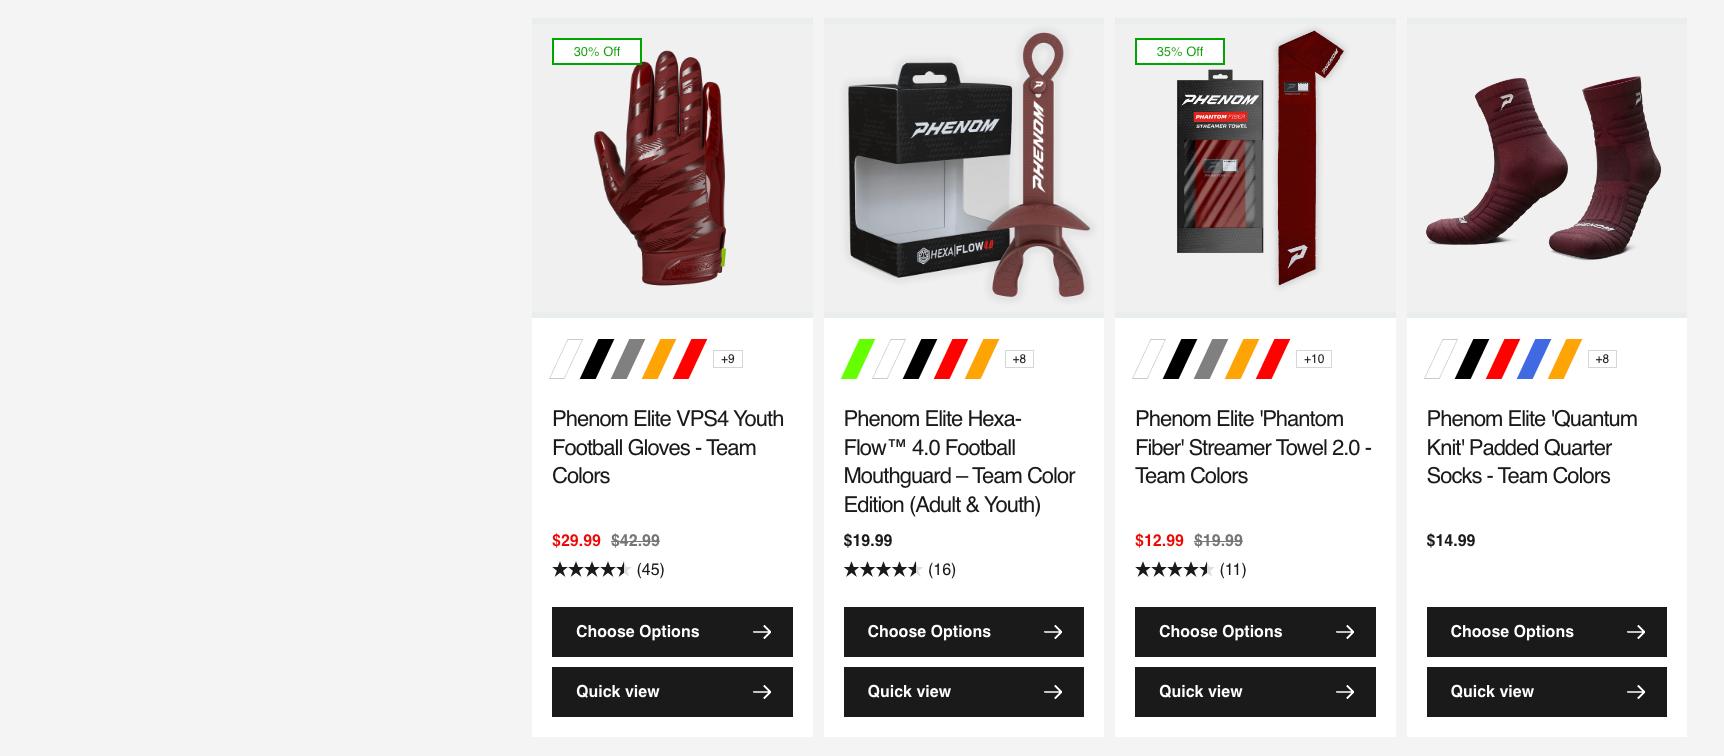Click Choose Options for Phantom Fiber Towel
The image size is (1724, 756).
pyautogui.click(x=1255, y=632)
